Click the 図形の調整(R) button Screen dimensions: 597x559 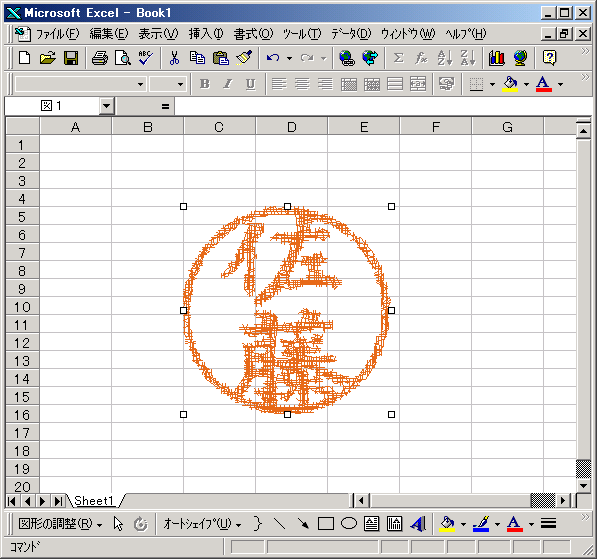tap(60, 524)
